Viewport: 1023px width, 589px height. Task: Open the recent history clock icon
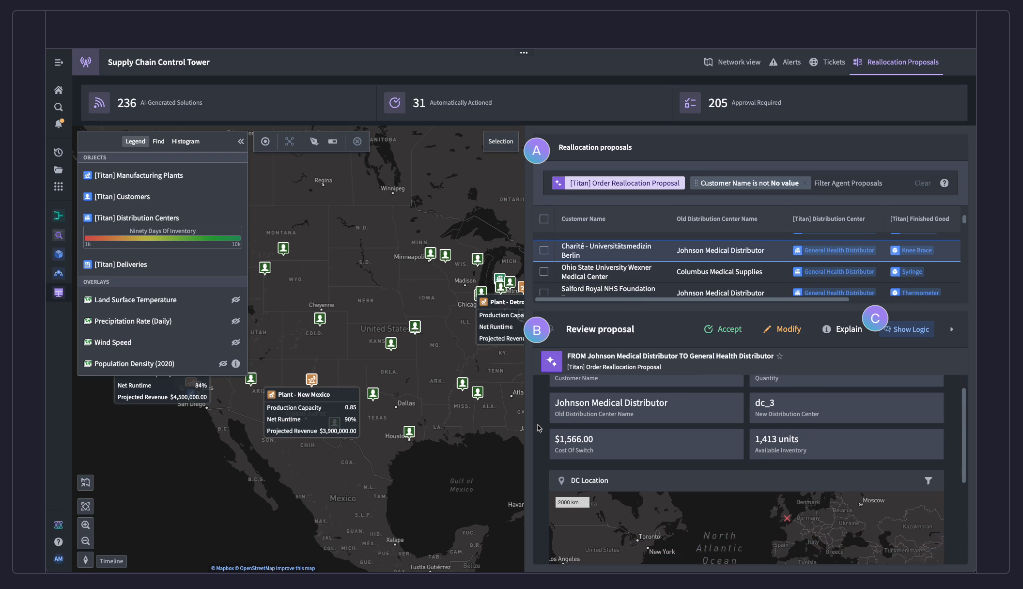[59, 153]
